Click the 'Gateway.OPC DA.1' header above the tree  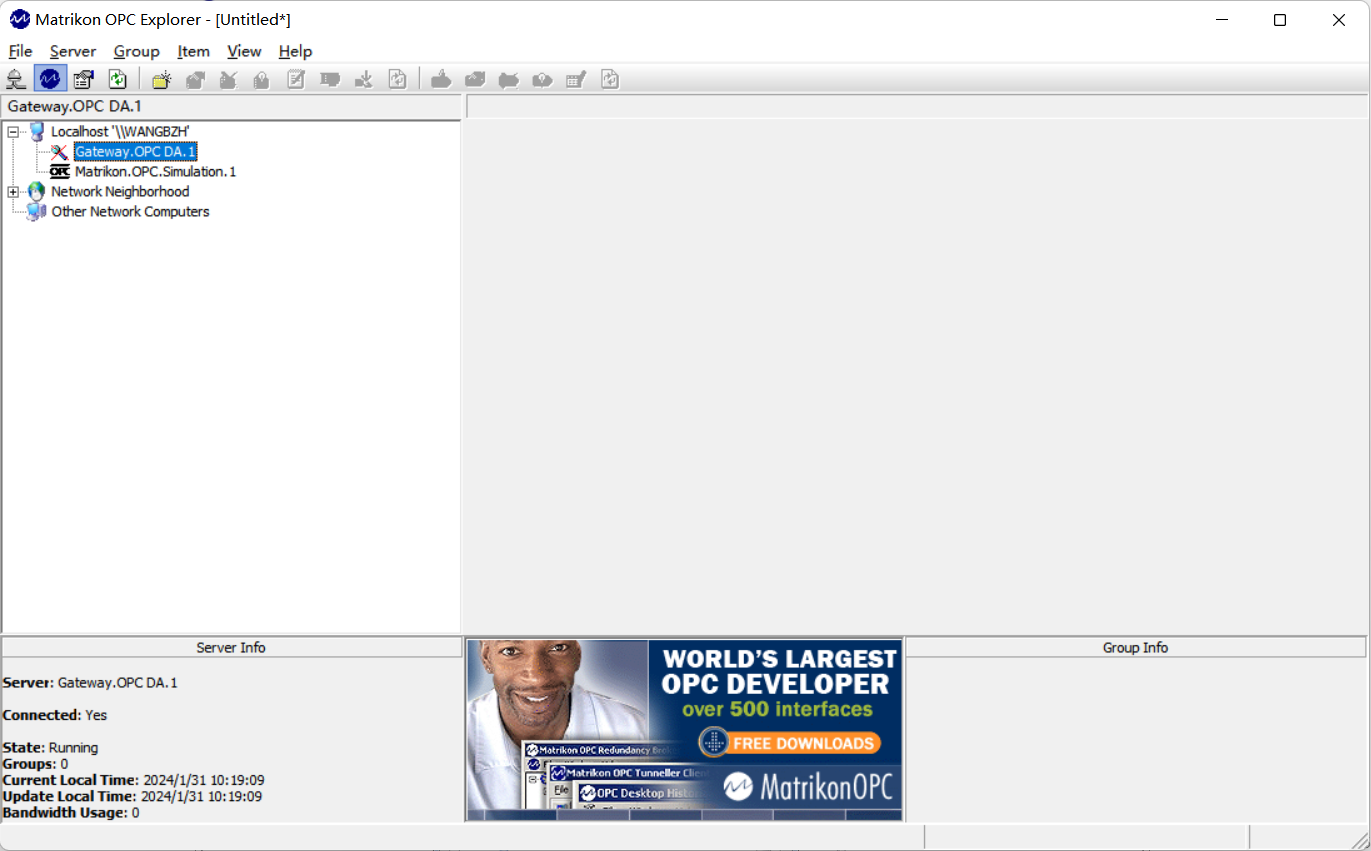[232, 106]
